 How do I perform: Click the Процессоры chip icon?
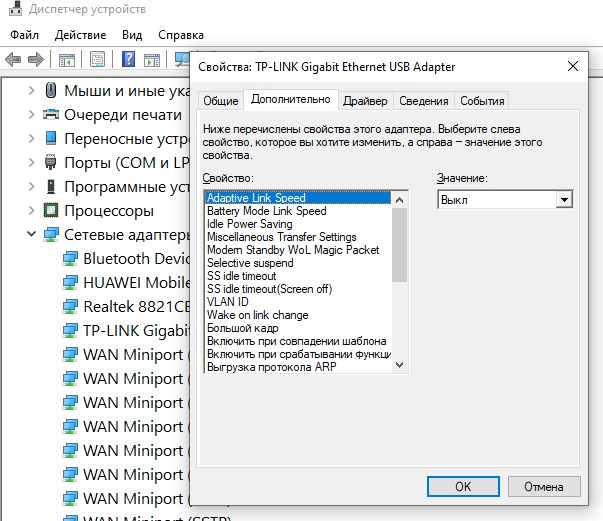coord(51,210)
